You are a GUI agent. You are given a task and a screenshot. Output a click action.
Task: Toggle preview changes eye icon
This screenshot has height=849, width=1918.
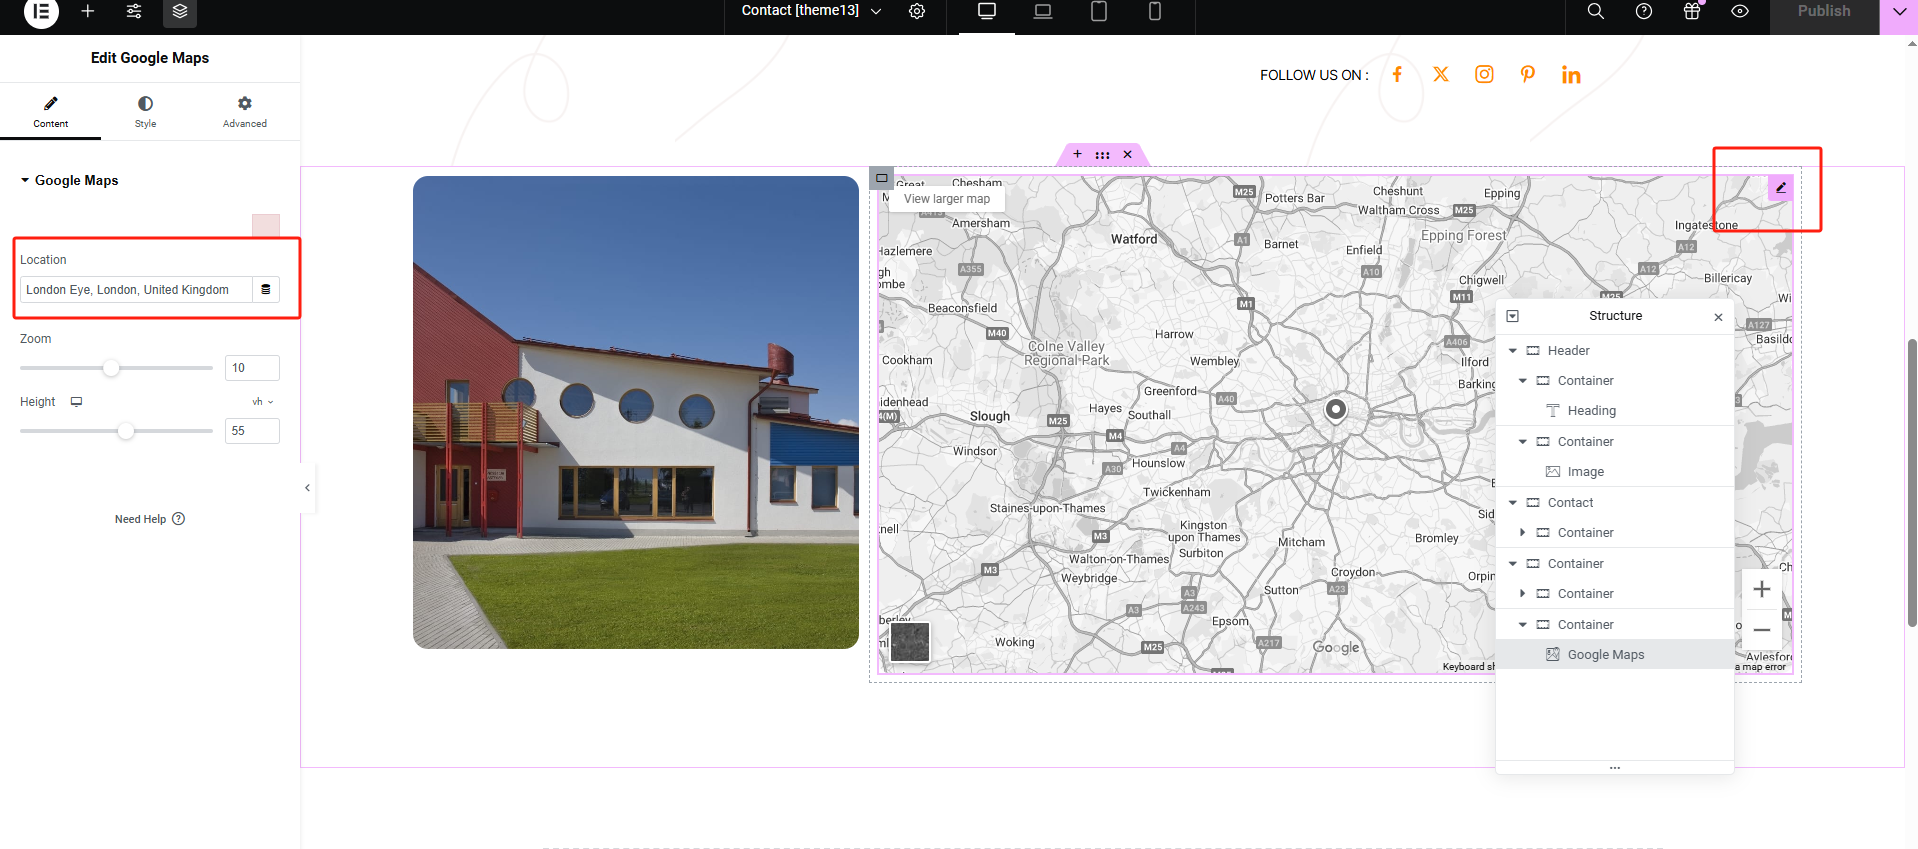(x=1740, y=11)
